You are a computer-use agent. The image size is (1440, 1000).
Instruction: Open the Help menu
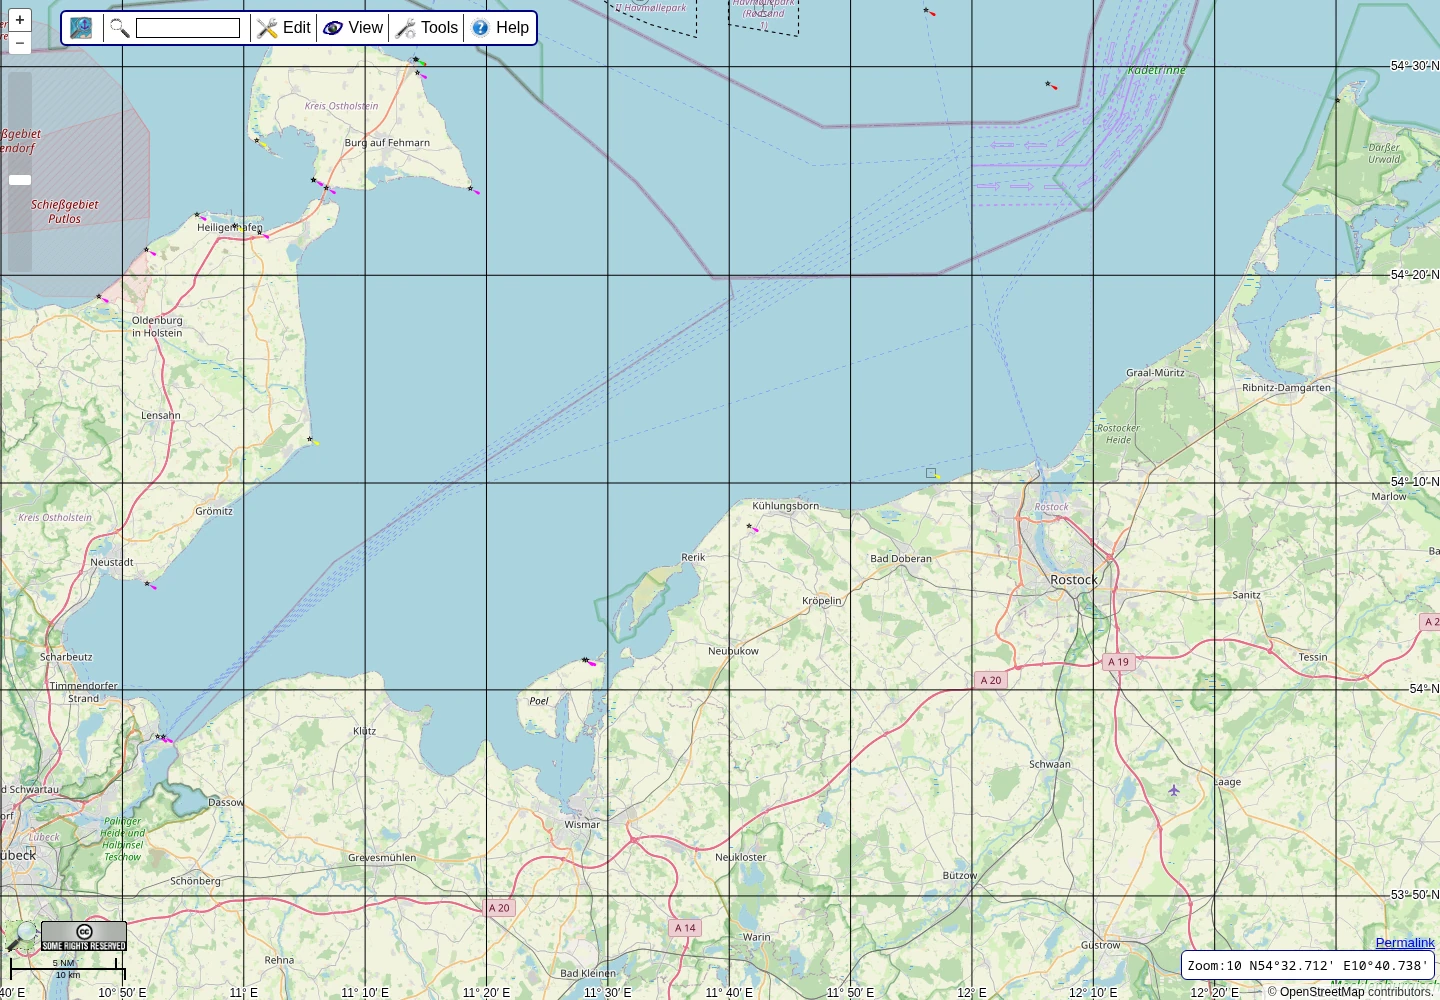click(500, 28)
